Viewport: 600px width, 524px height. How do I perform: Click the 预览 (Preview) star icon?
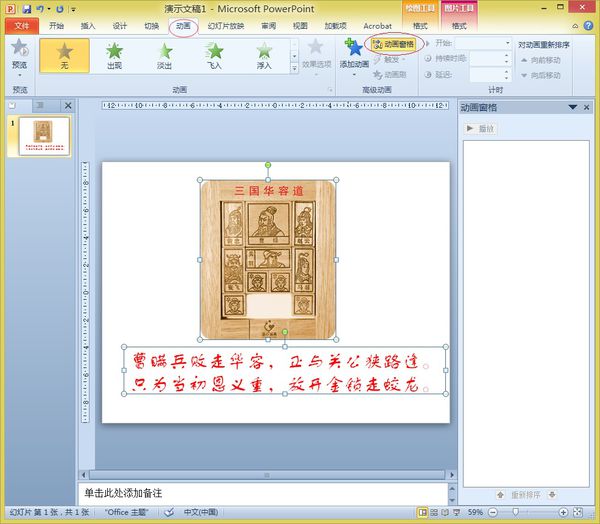coord(19,47)
